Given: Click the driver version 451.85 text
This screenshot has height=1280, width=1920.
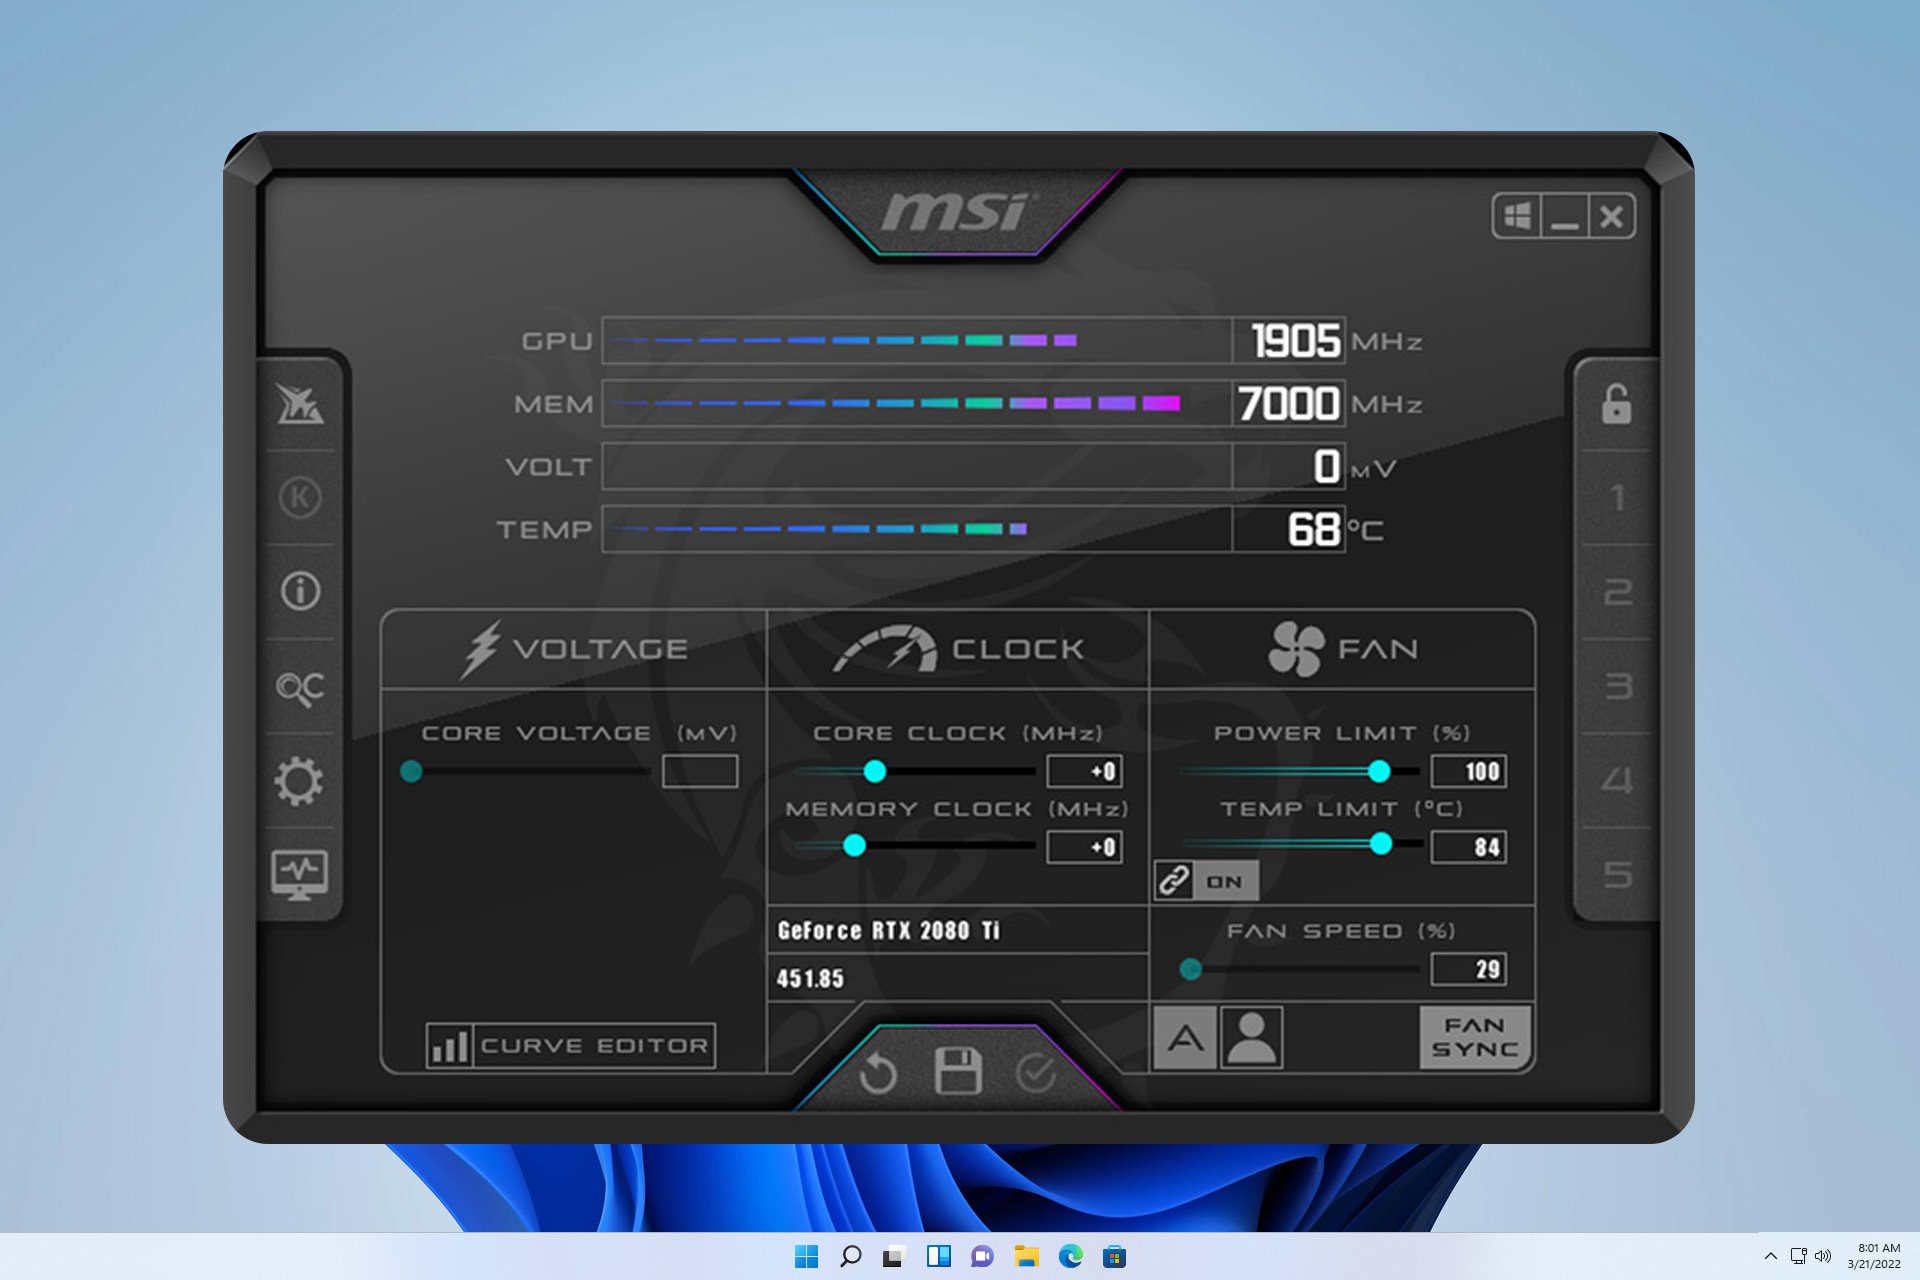Looking at the screenshot, I should (x=810, y=979).
